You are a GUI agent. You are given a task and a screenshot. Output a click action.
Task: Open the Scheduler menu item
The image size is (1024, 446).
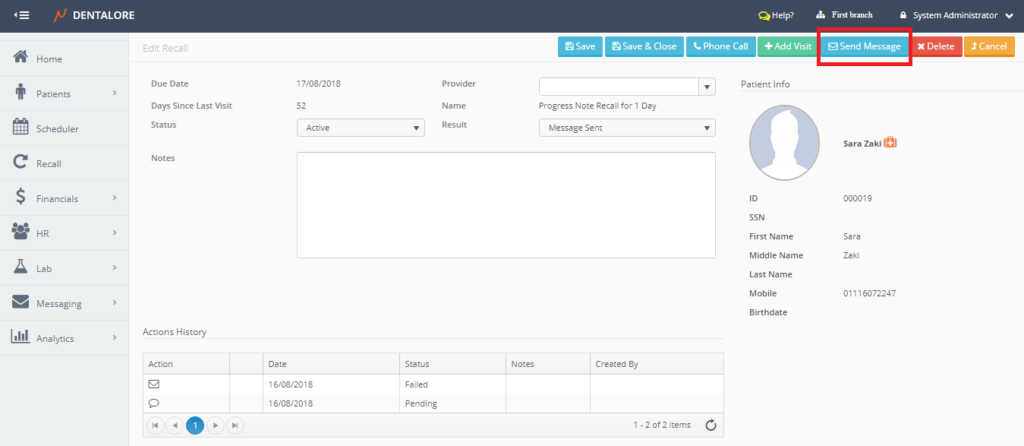pos(57,128)
